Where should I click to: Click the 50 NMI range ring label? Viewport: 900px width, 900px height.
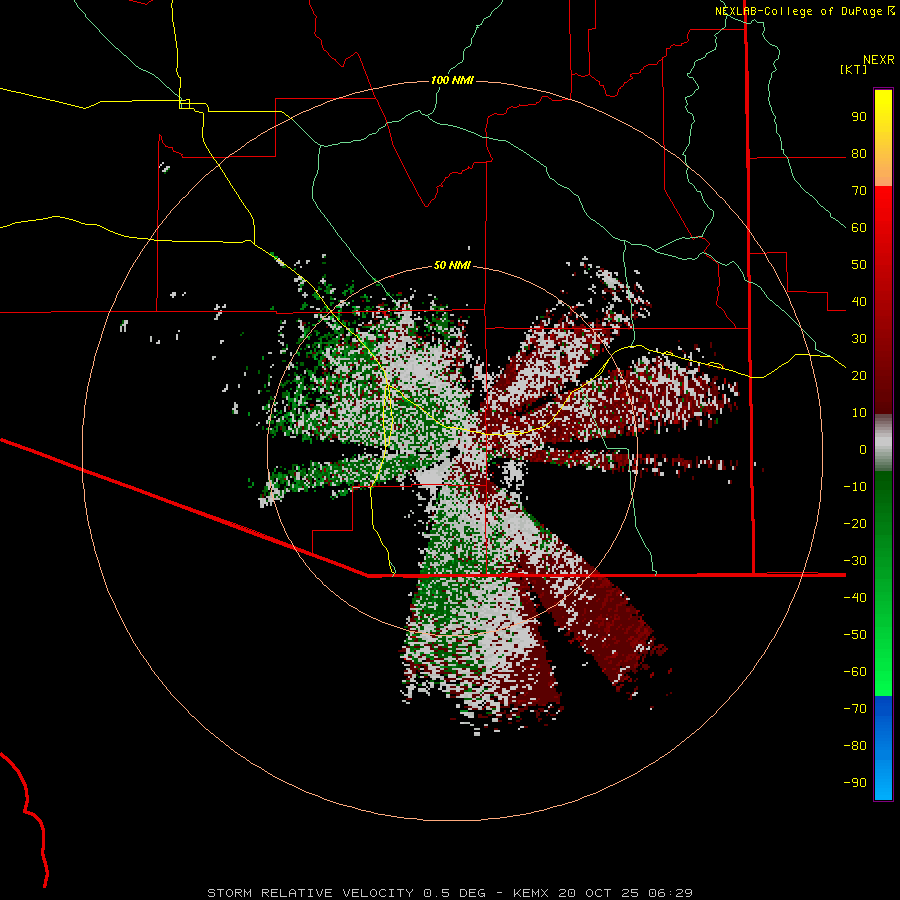[x=452, y=265]
